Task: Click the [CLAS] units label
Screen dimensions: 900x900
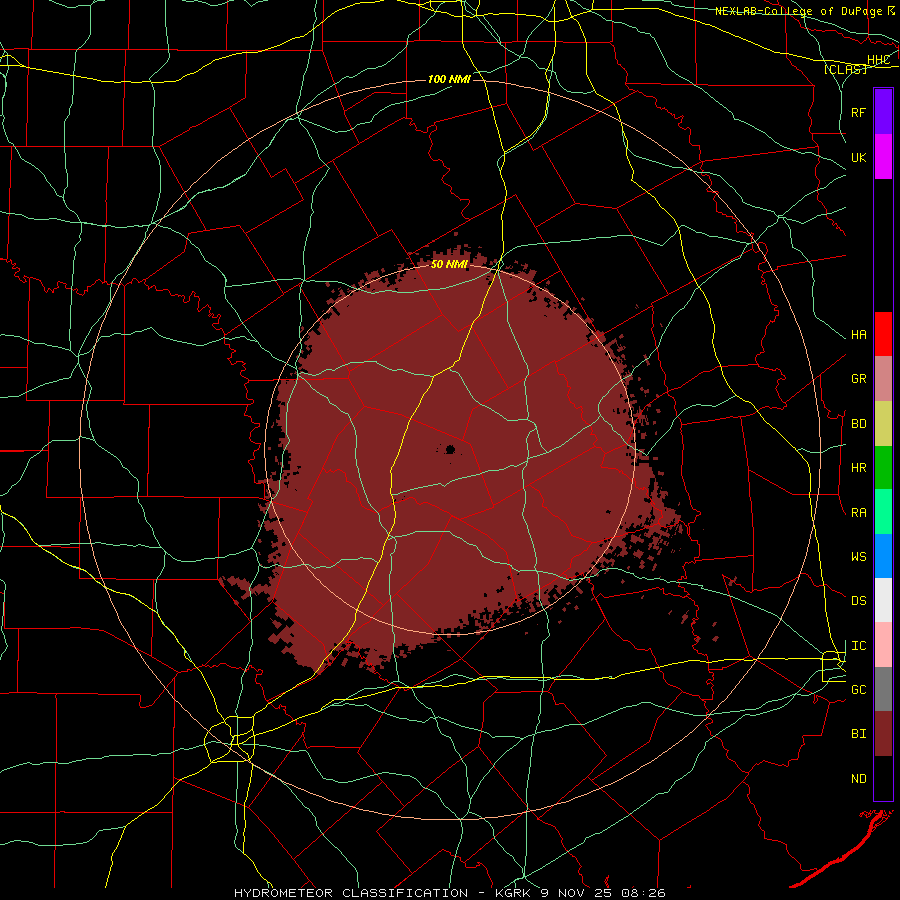Action: coord(845,69)
